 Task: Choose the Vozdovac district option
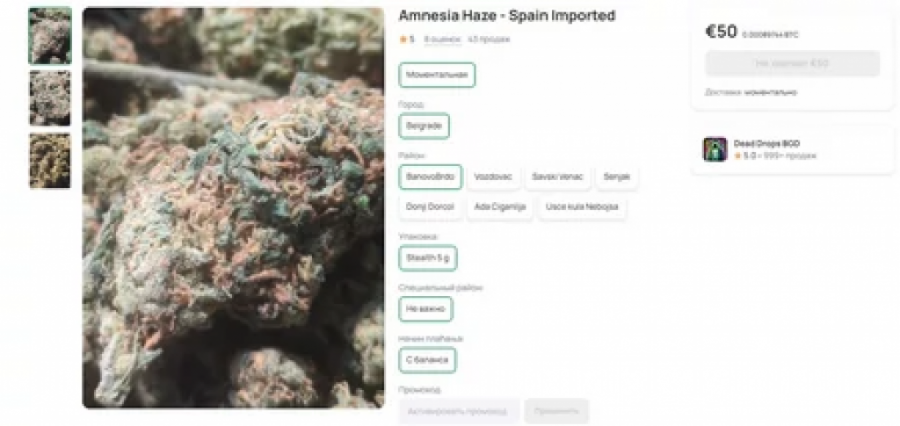click(494, 177)
